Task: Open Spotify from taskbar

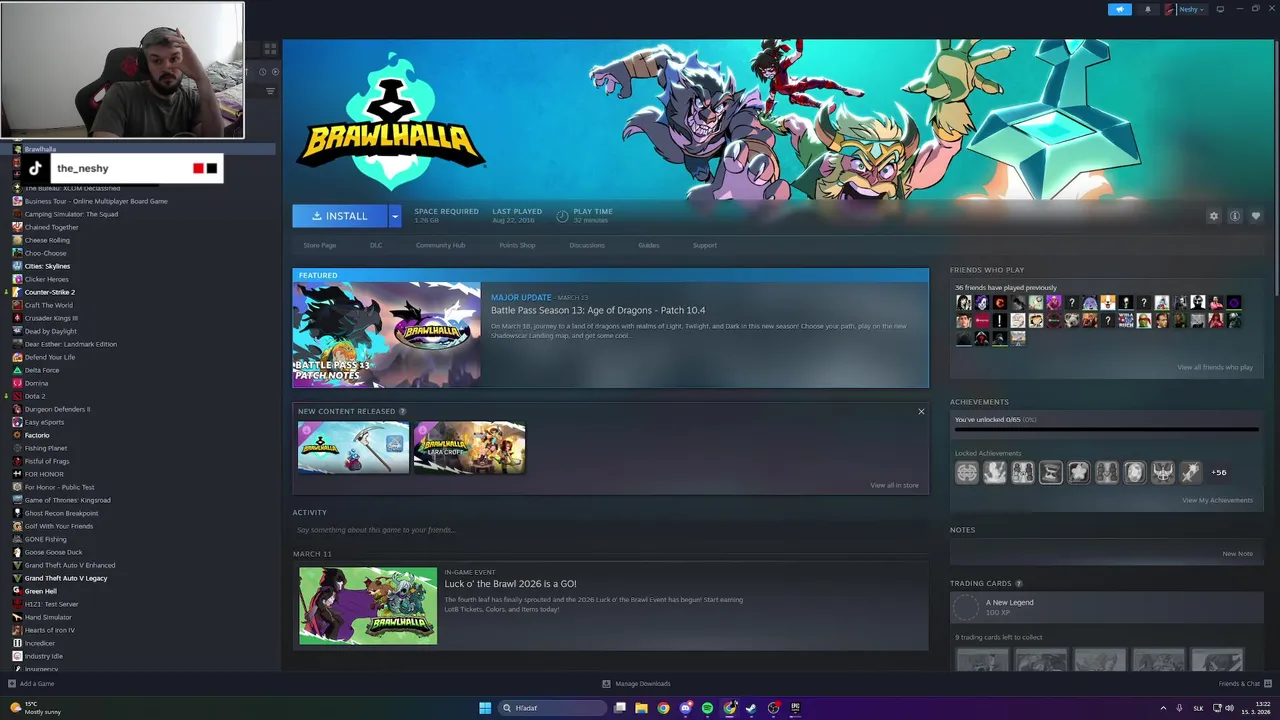Action: coord(707,708)
